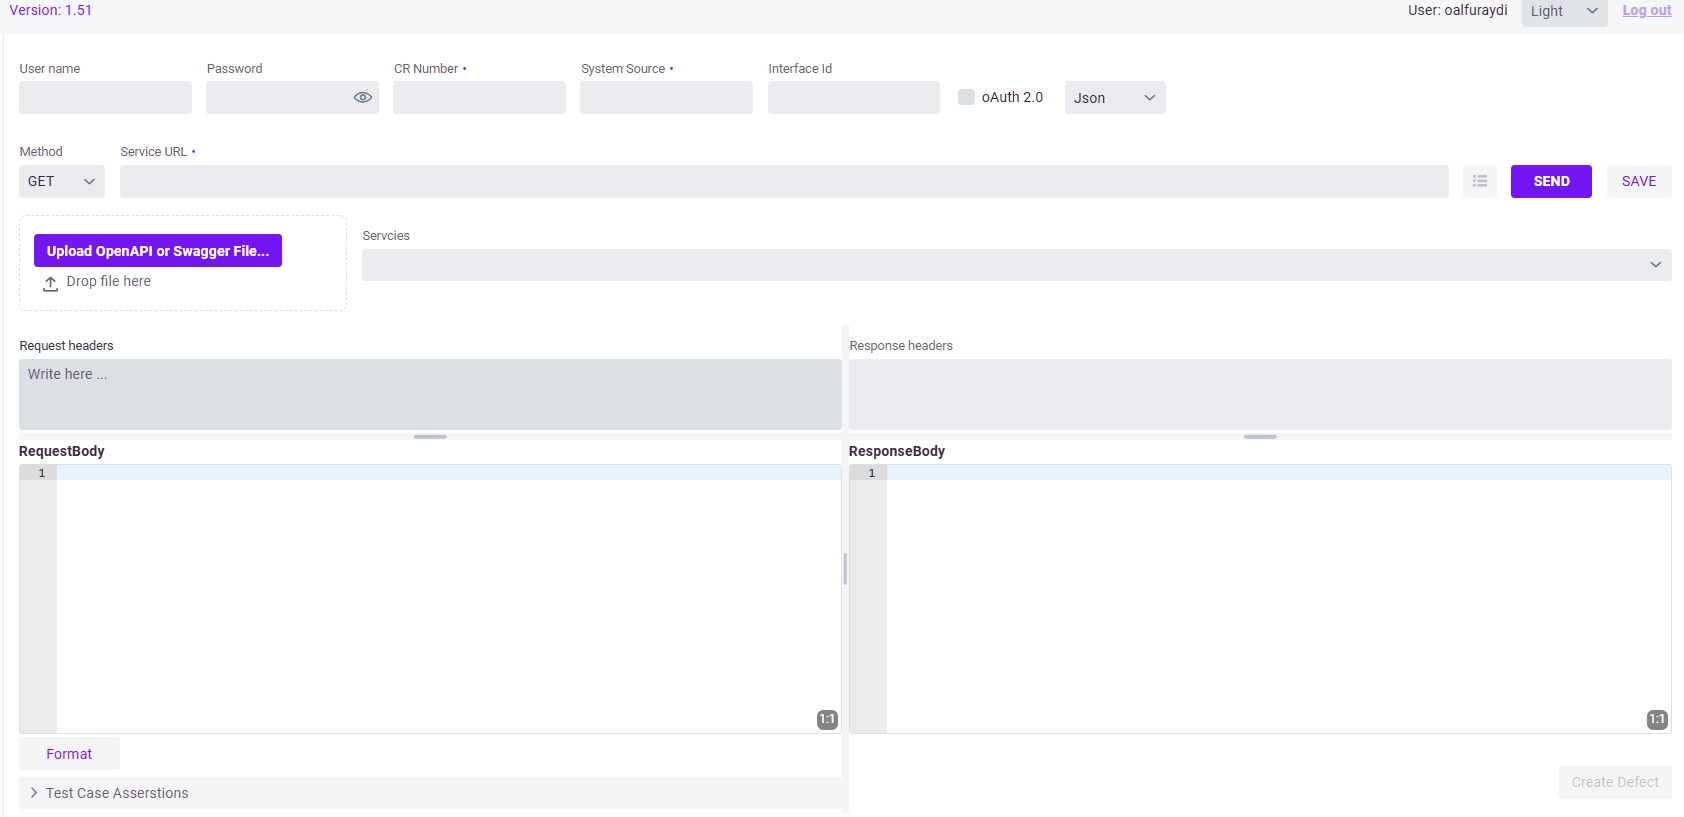The image size is (1684, 817).
Task: Click the vertical splitter between request and response
Action: coord(845,569)
